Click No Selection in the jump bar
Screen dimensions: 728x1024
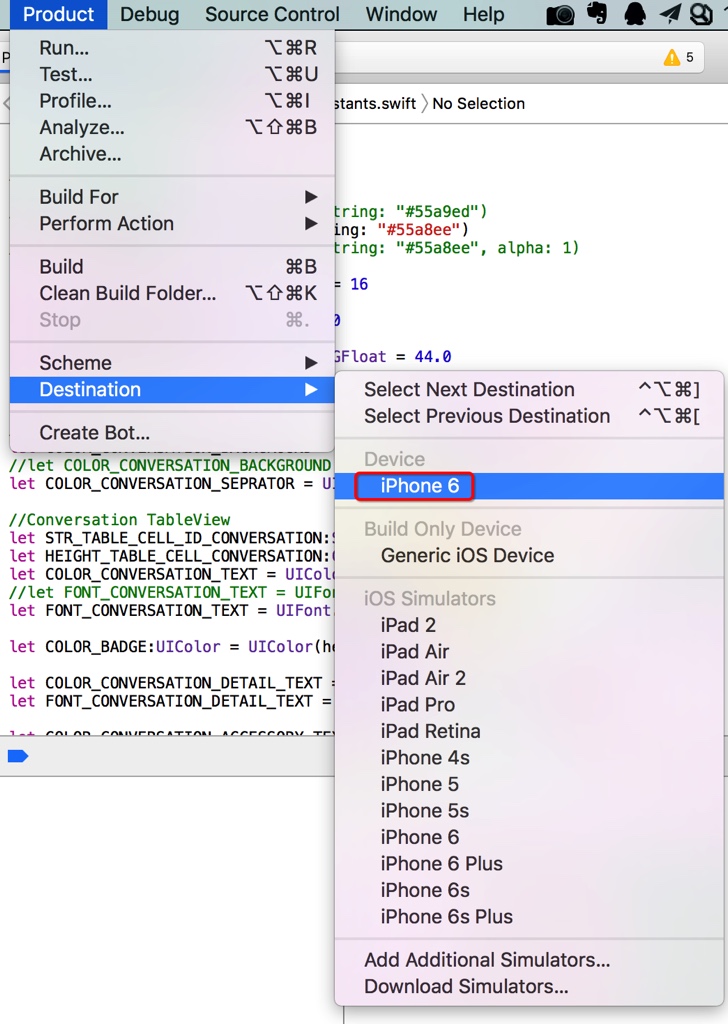(478, 104)
